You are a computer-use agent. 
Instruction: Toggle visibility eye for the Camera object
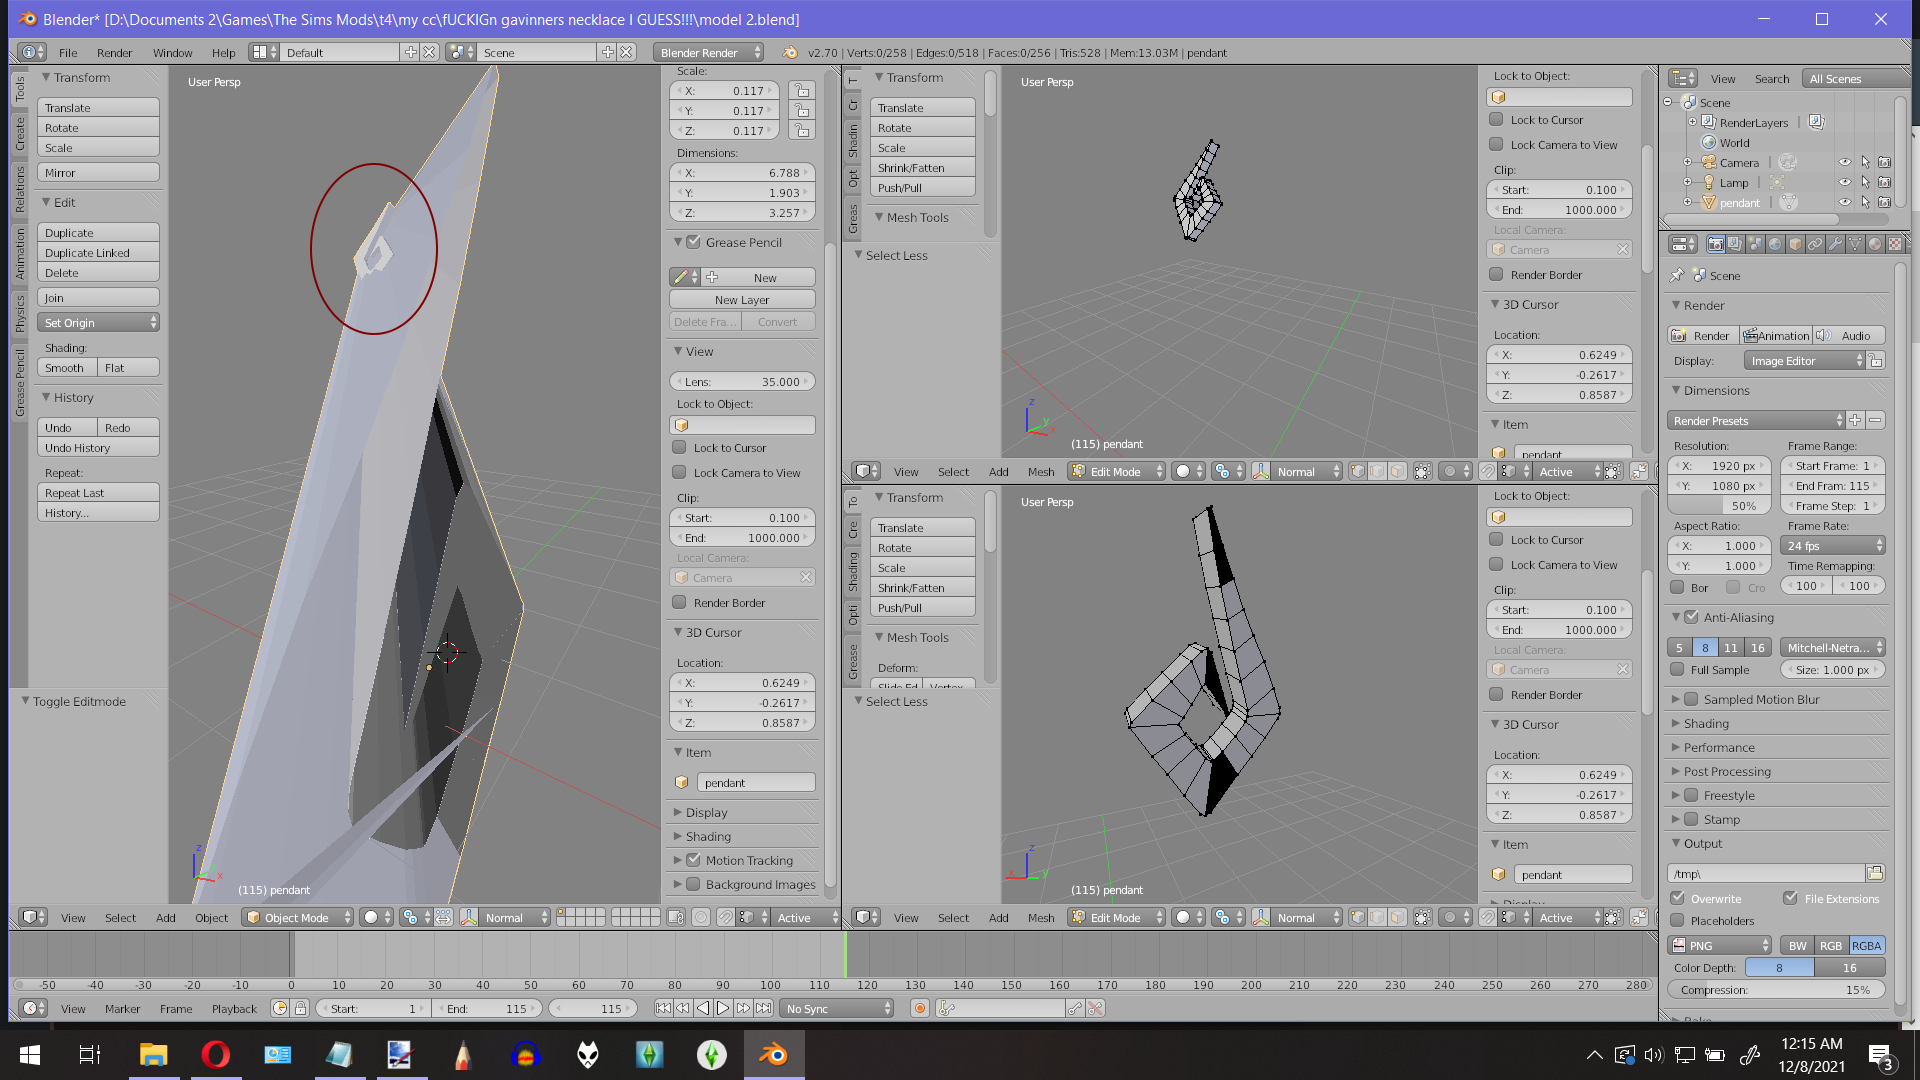pos(1845,163)
